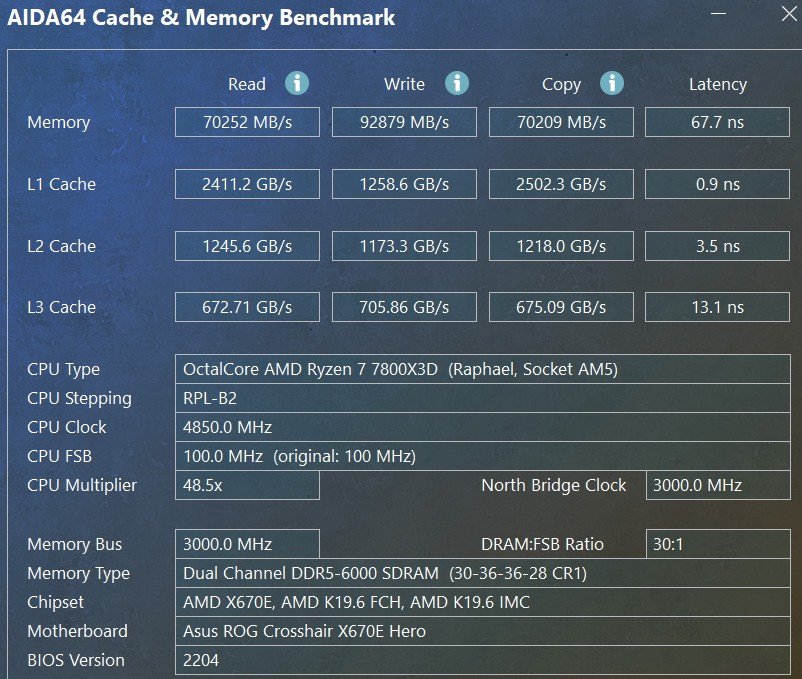Select the Memory Write 92879 MB/s field
This screenshot has width=802, height=679.
[x=405, y=122]
